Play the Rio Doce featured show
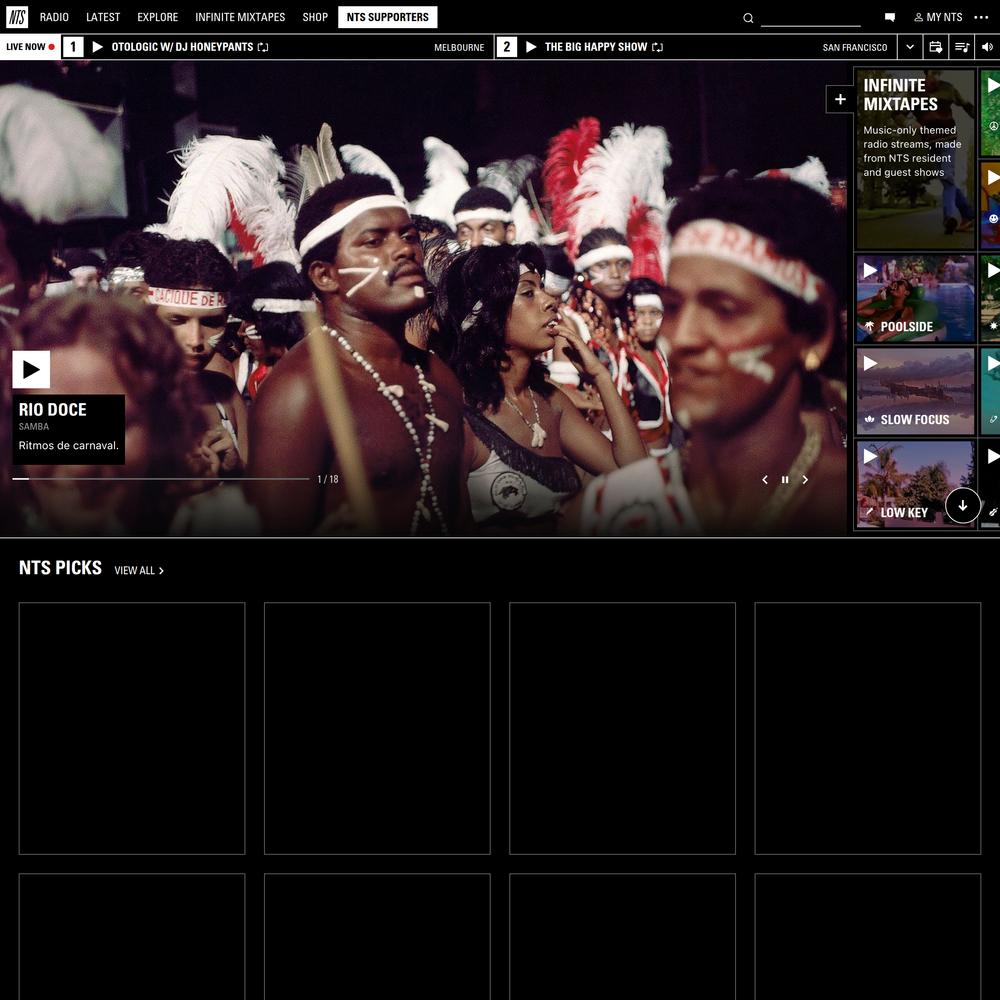1000x1000 pixels. pyautogui.click(x=31, y=370)
